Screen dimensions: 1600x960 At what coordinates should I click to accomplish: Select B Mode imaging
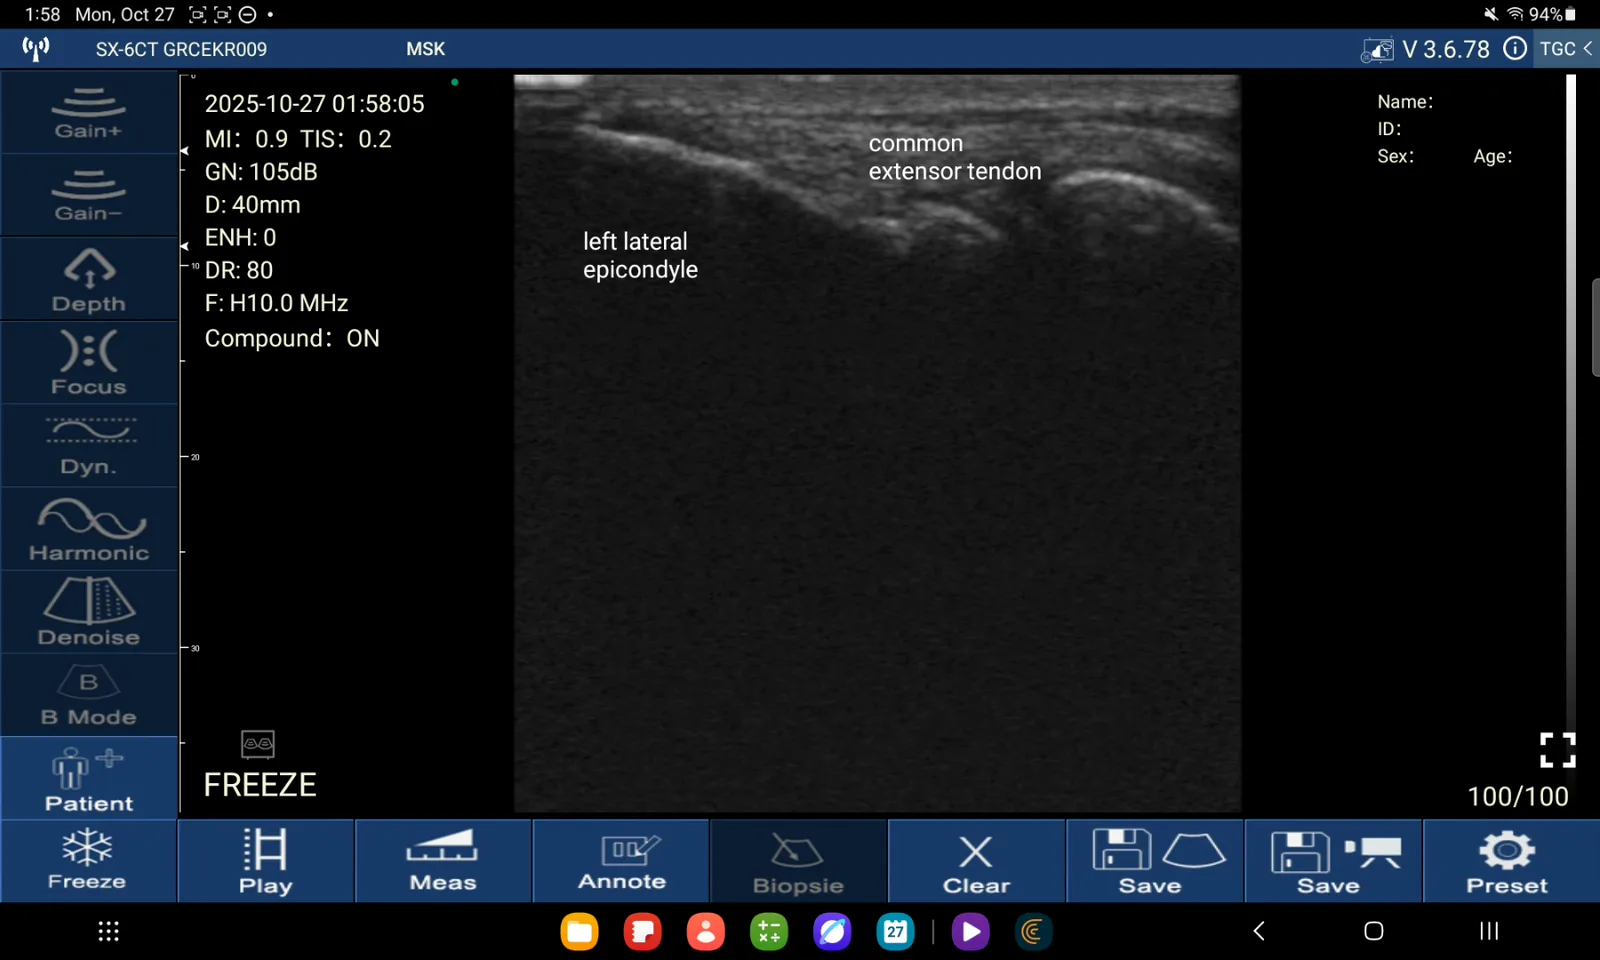(89, 696)
